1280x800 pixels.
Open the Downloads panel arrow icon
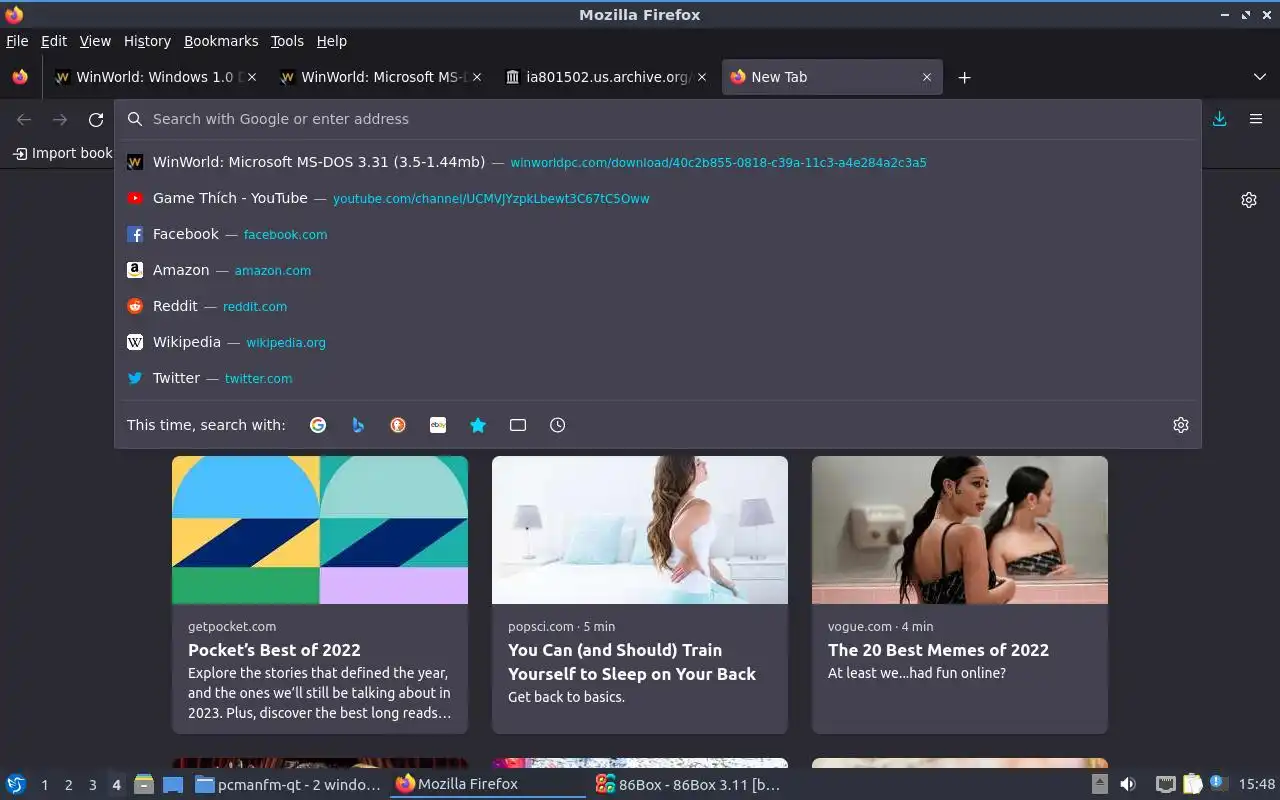coord(1220,119)
